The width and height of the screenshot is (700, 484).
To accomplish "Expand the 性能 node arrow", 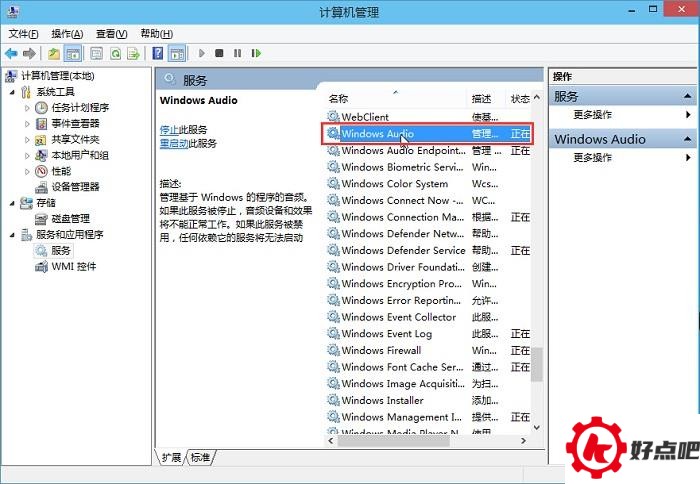I will coord(27,171).
